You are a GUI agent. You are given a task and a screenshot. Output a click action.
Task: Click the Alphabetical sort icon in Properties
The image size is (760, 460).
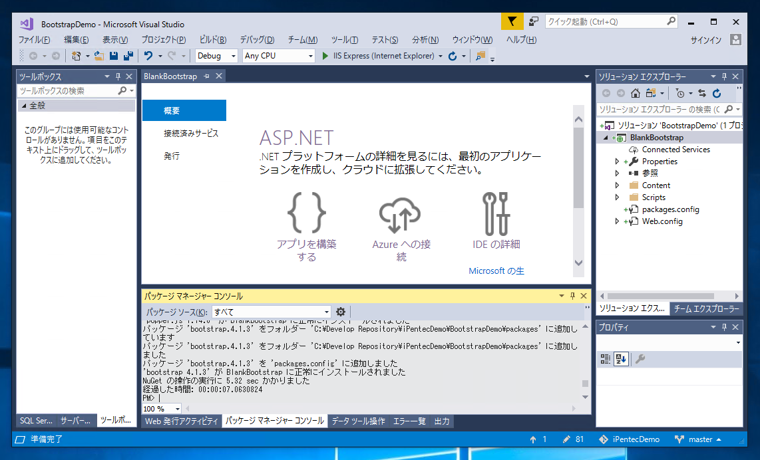pyautogui.click(x=621, y=359)
